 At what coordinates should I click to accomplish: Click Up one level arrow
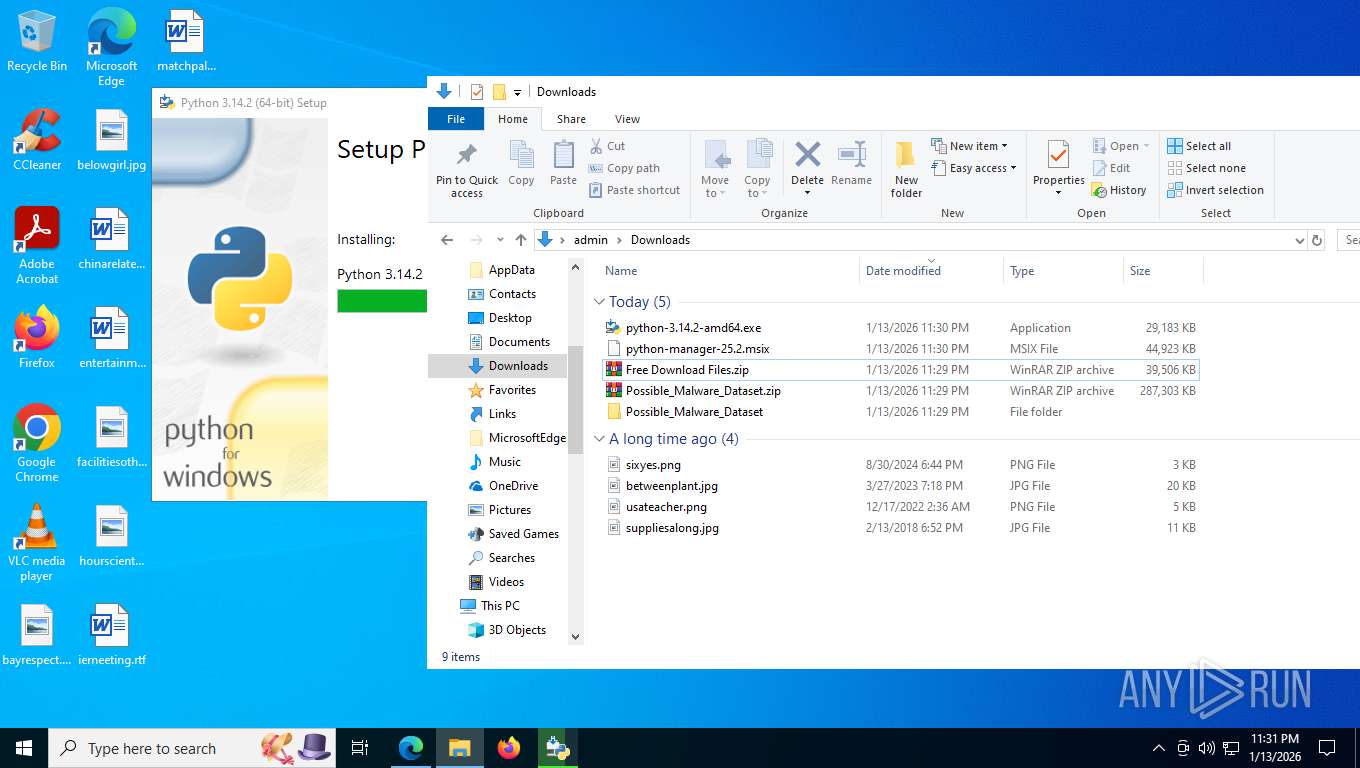click(x=520, y=240)
